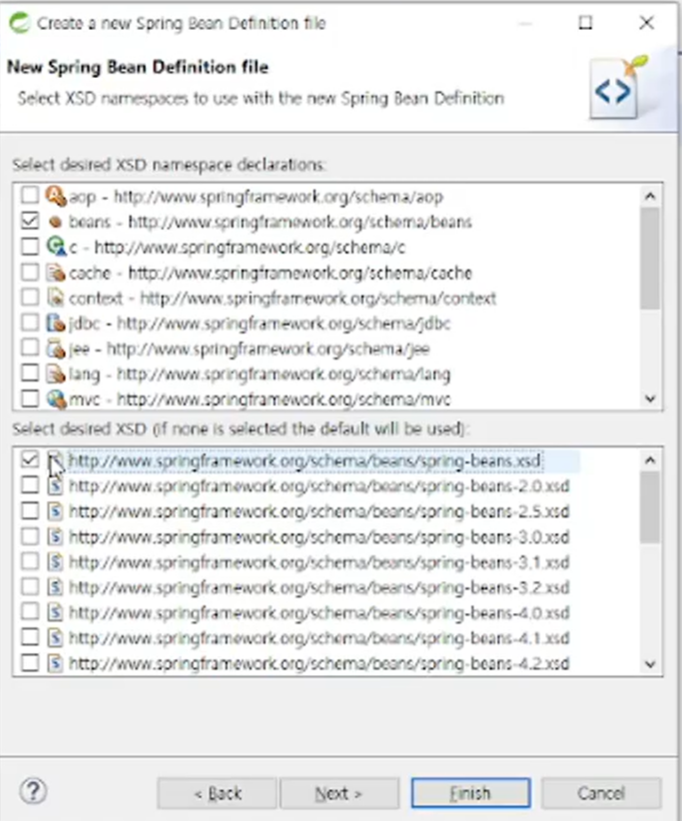Screen dimensions: 682x821
Task: Select the spring-beans-4.2.xsd URL text
Action: point(319,663)
